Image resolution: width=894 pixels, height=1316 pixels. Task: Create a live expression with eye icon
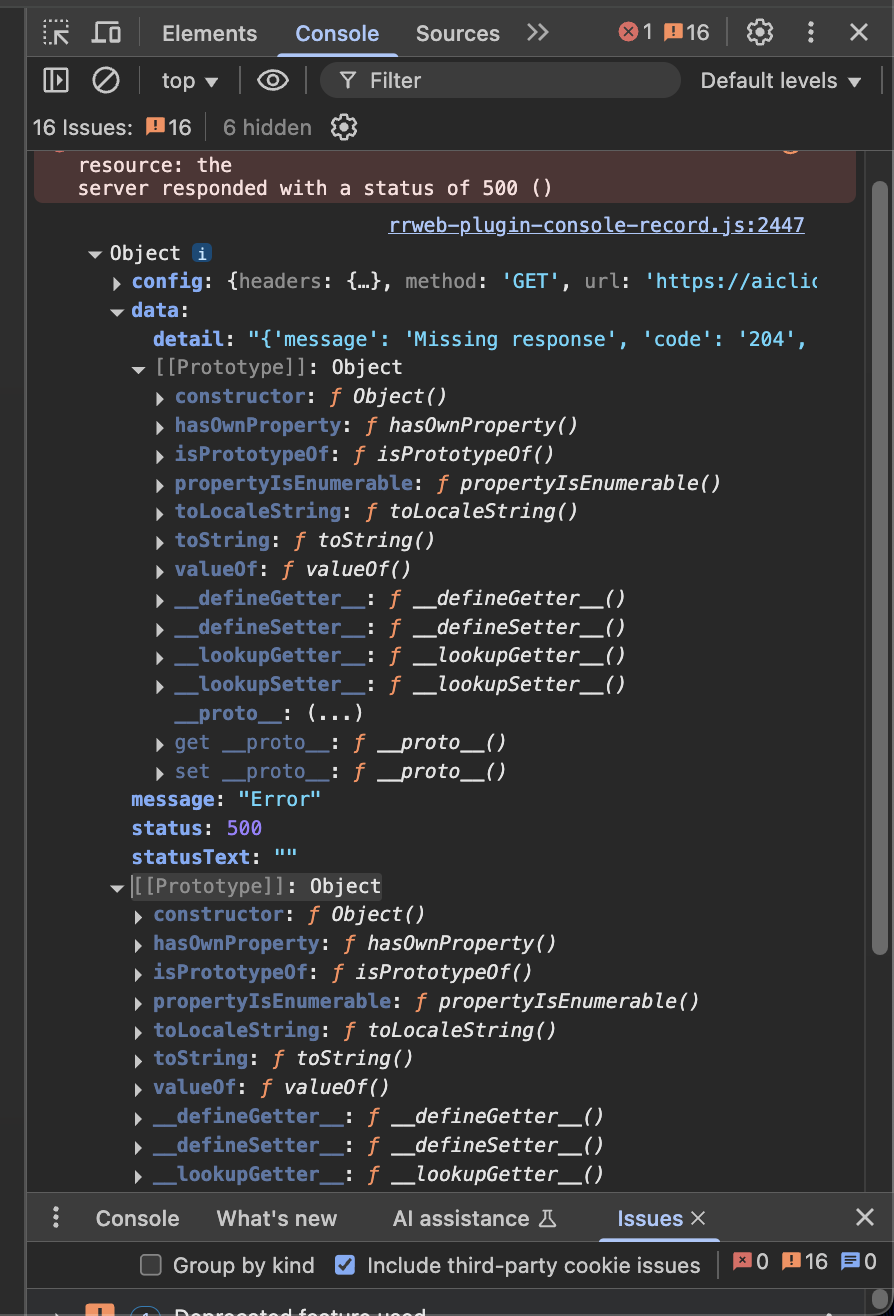tap(273, 80)
